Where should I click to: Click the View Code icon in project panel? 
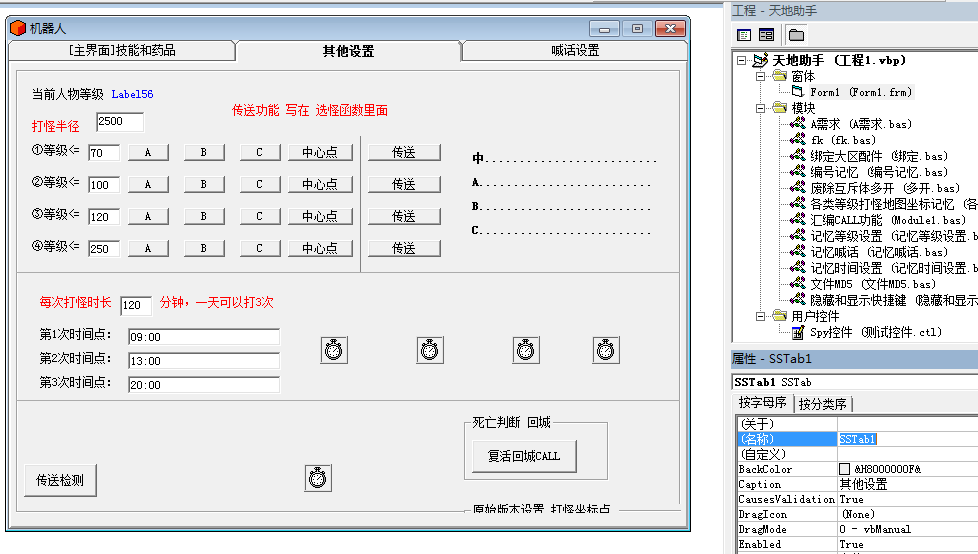(x=744, y=35)
